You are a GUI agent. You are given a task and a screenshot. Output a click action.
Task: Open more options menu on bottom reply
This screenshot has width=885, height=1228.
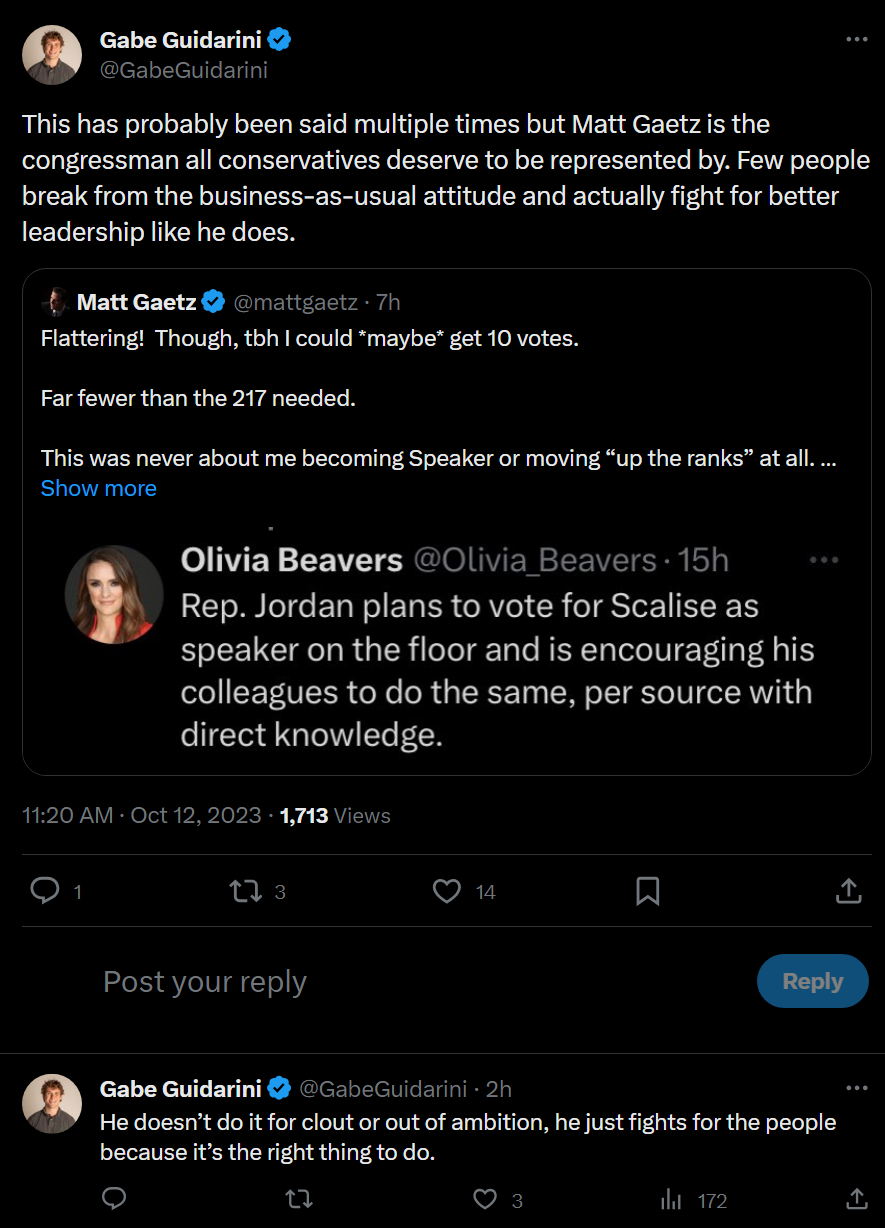[x=857, y=1088]
